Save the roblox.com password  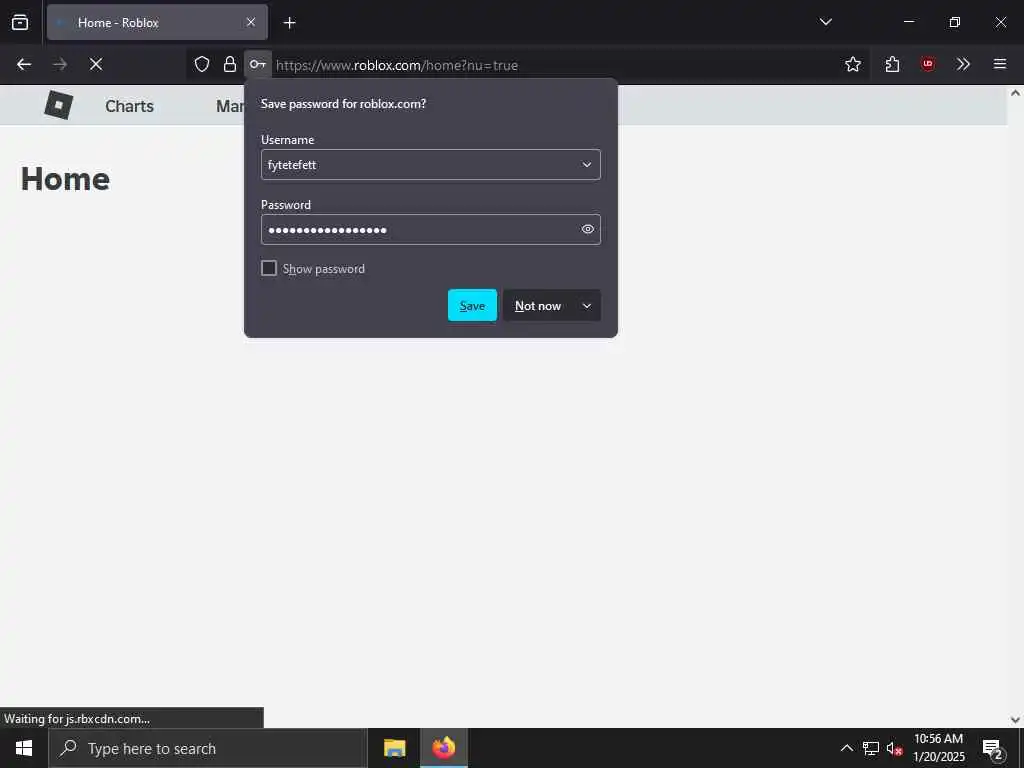[472, 305]
